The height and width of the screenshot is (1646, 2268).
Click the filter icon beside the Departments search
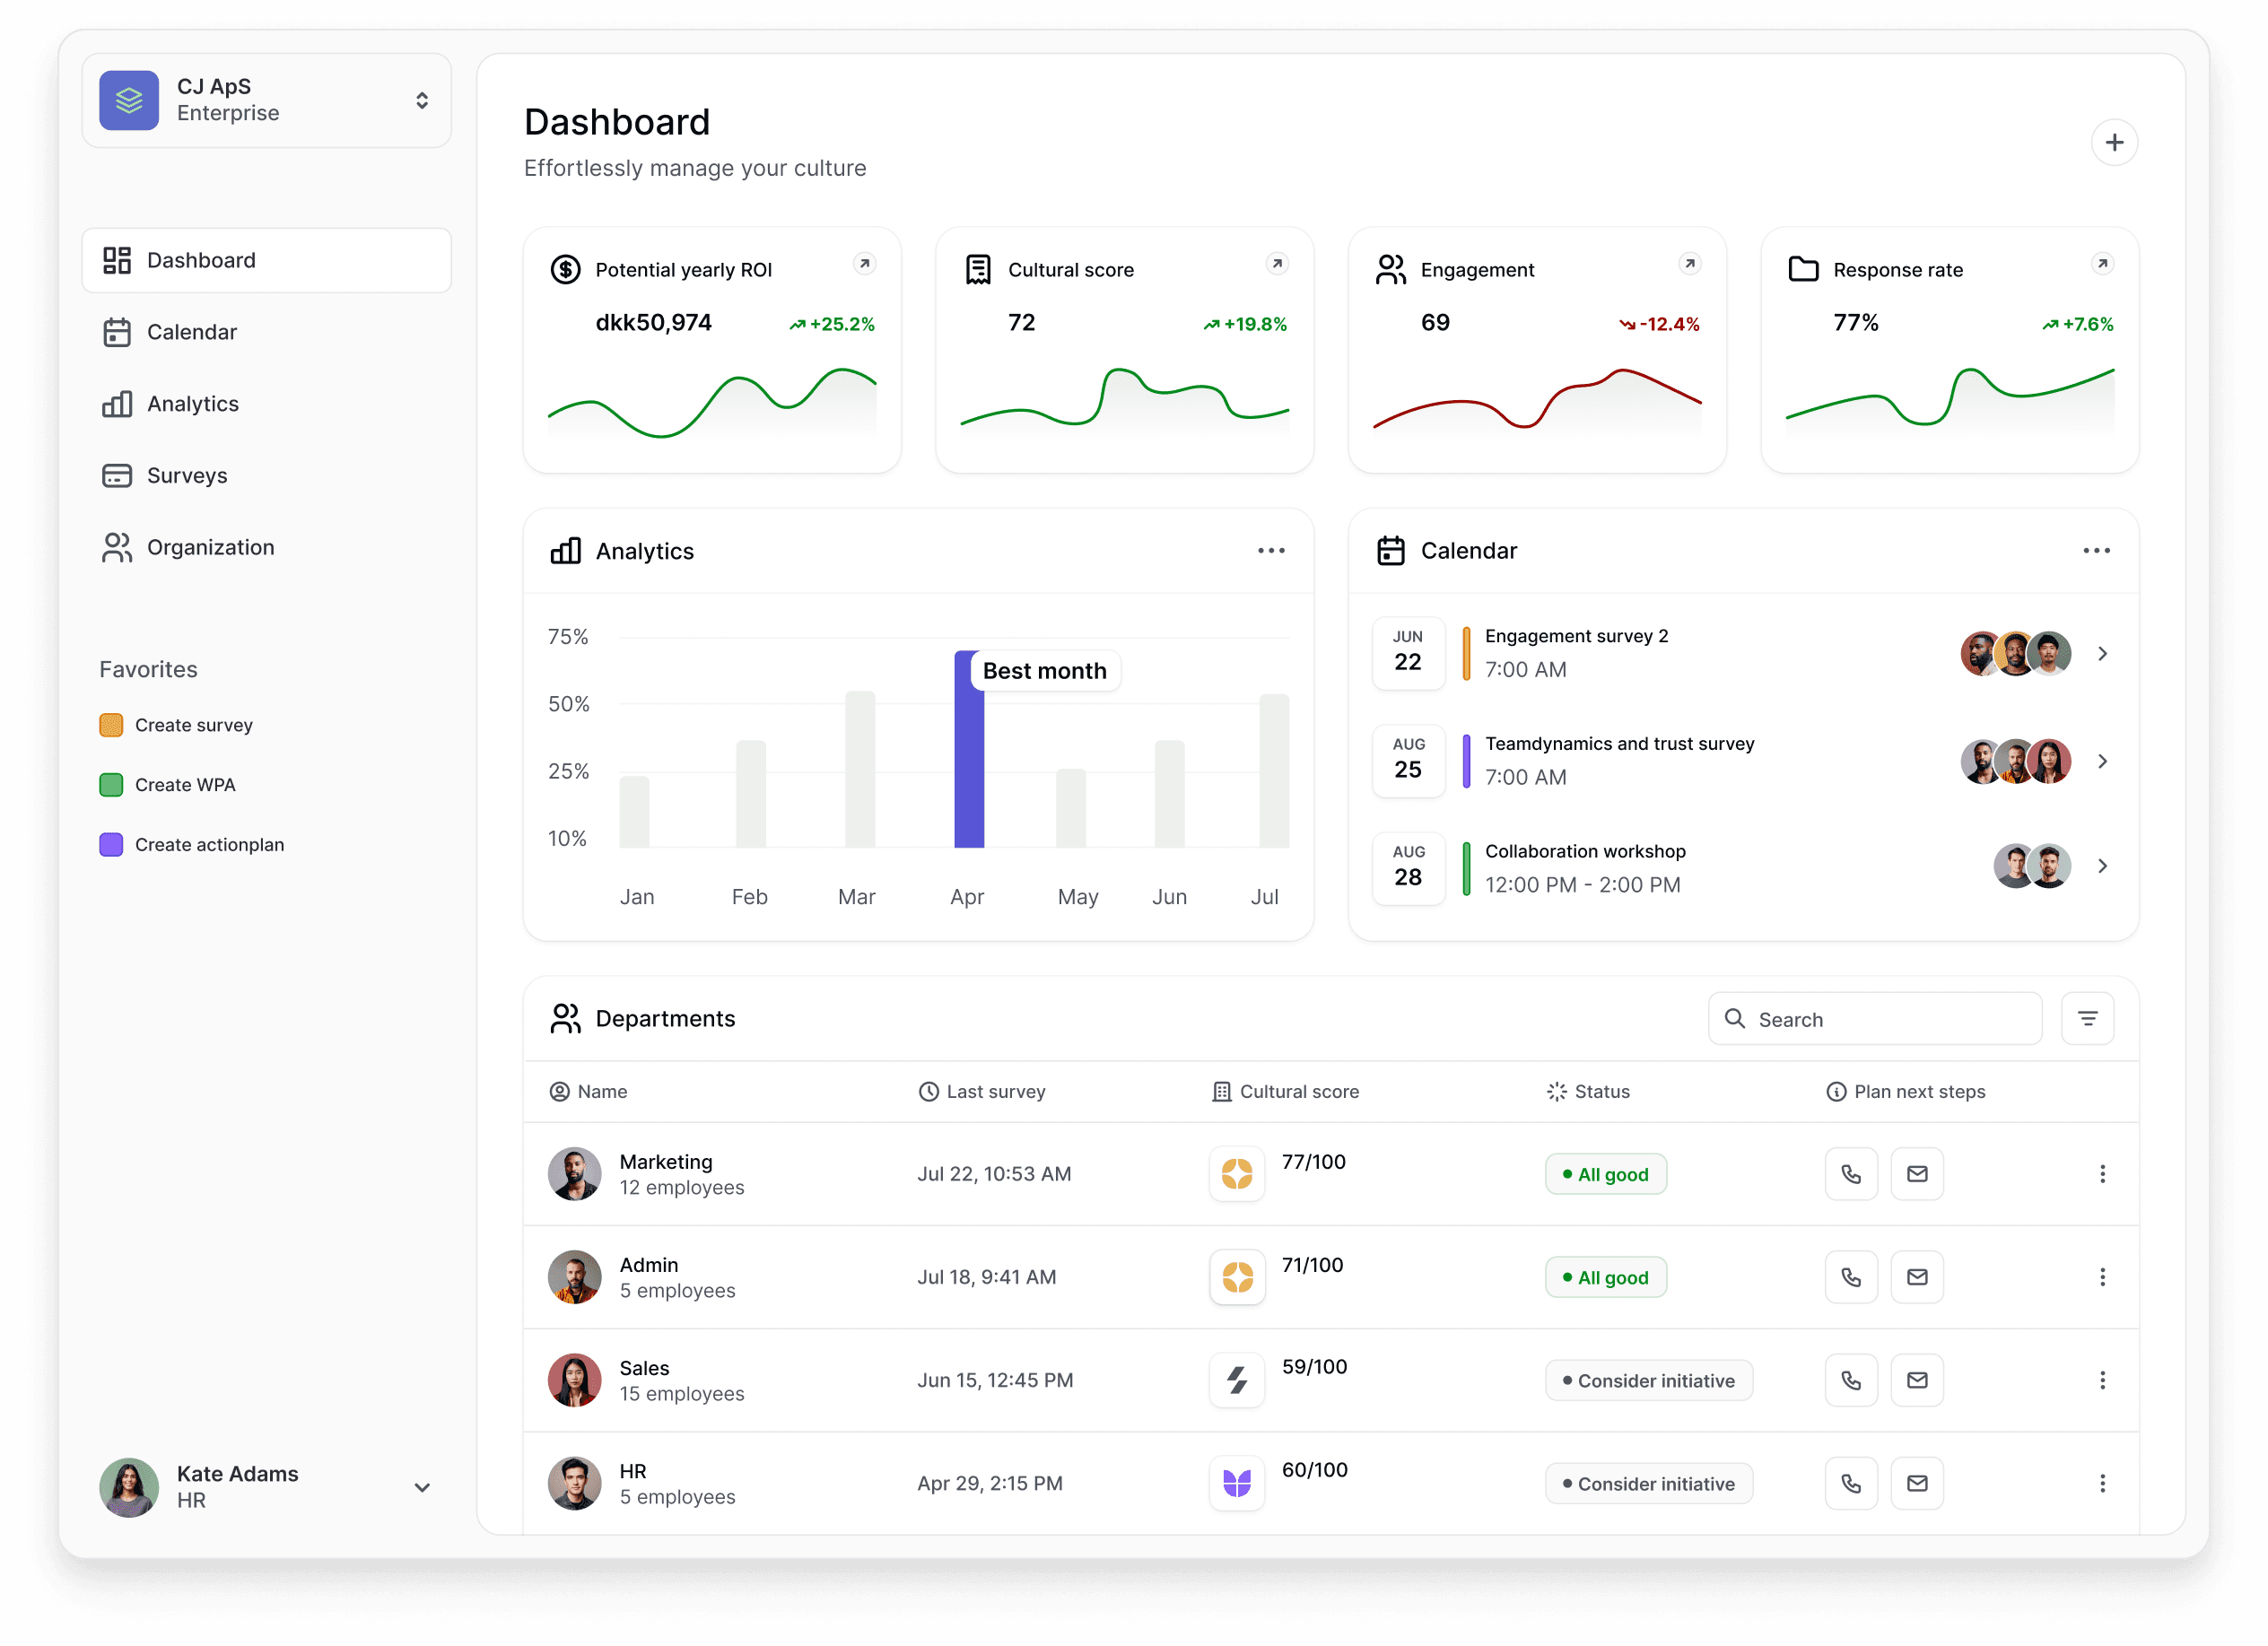click(2088, 1018)
